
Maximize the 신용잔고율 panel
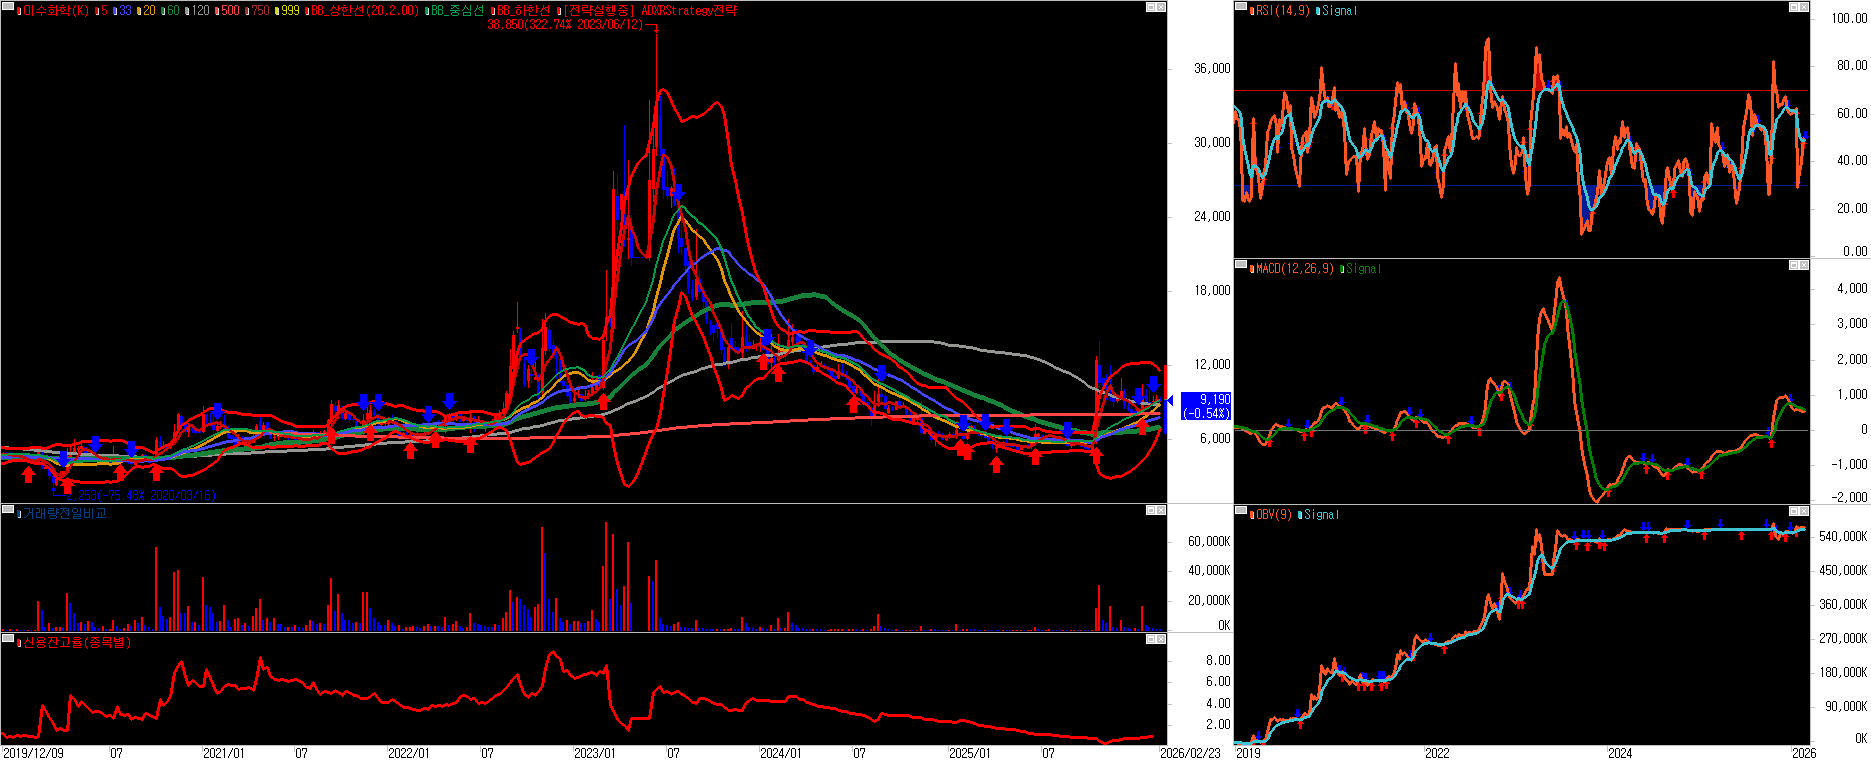tap(1151, 638)
